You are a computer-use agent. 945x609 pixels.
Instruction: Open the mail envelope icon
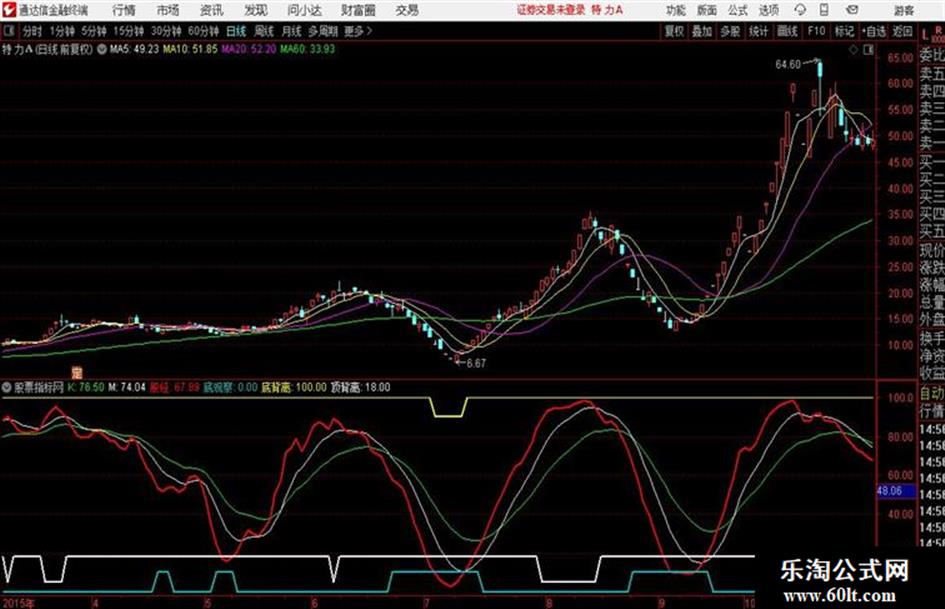[x=852, y=10]
